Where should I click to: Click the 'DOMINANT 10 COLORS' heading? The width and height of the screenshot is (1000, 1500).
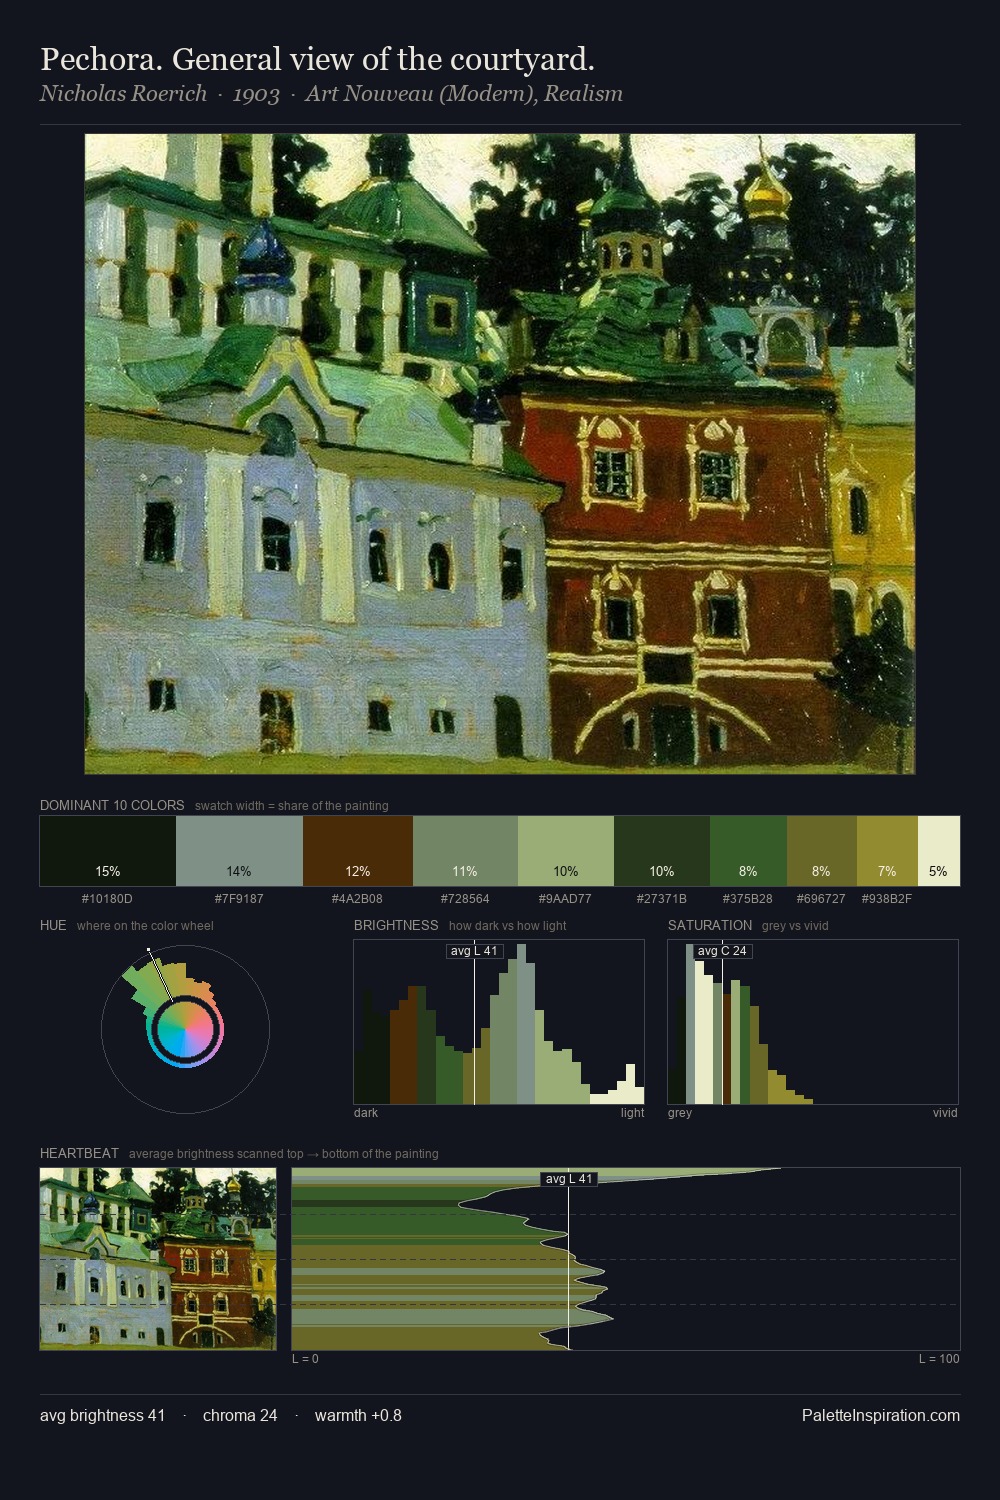click(112, 805)
